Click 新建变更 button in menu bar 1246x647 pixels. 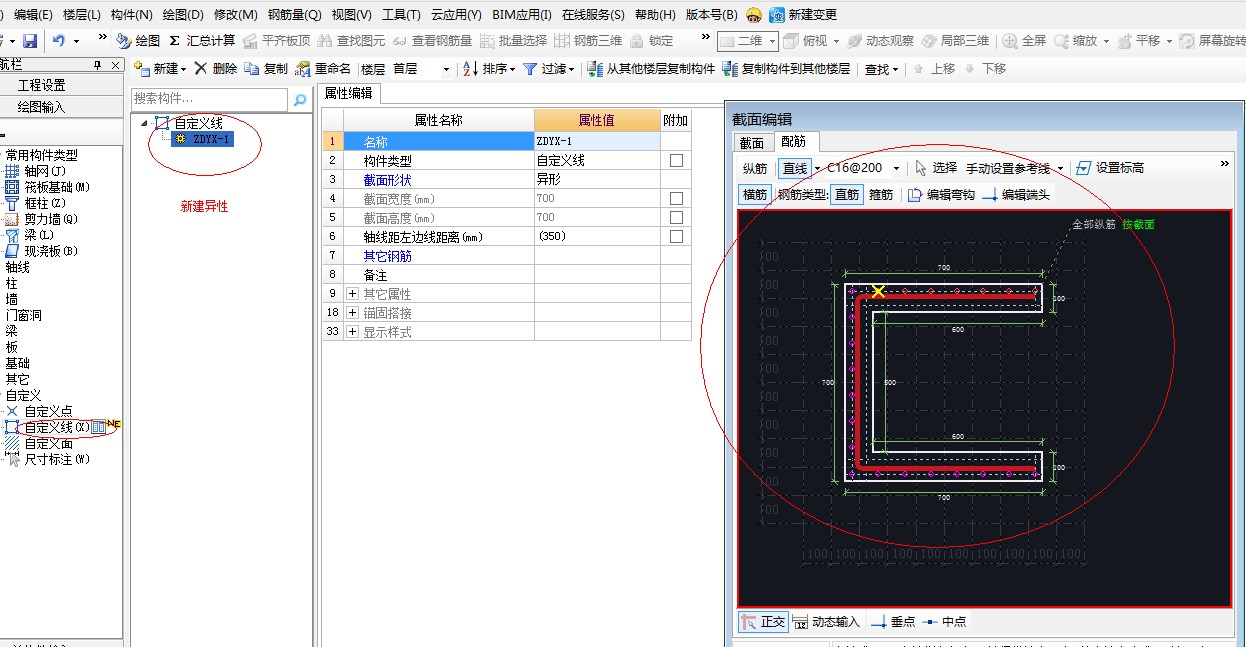803,15
